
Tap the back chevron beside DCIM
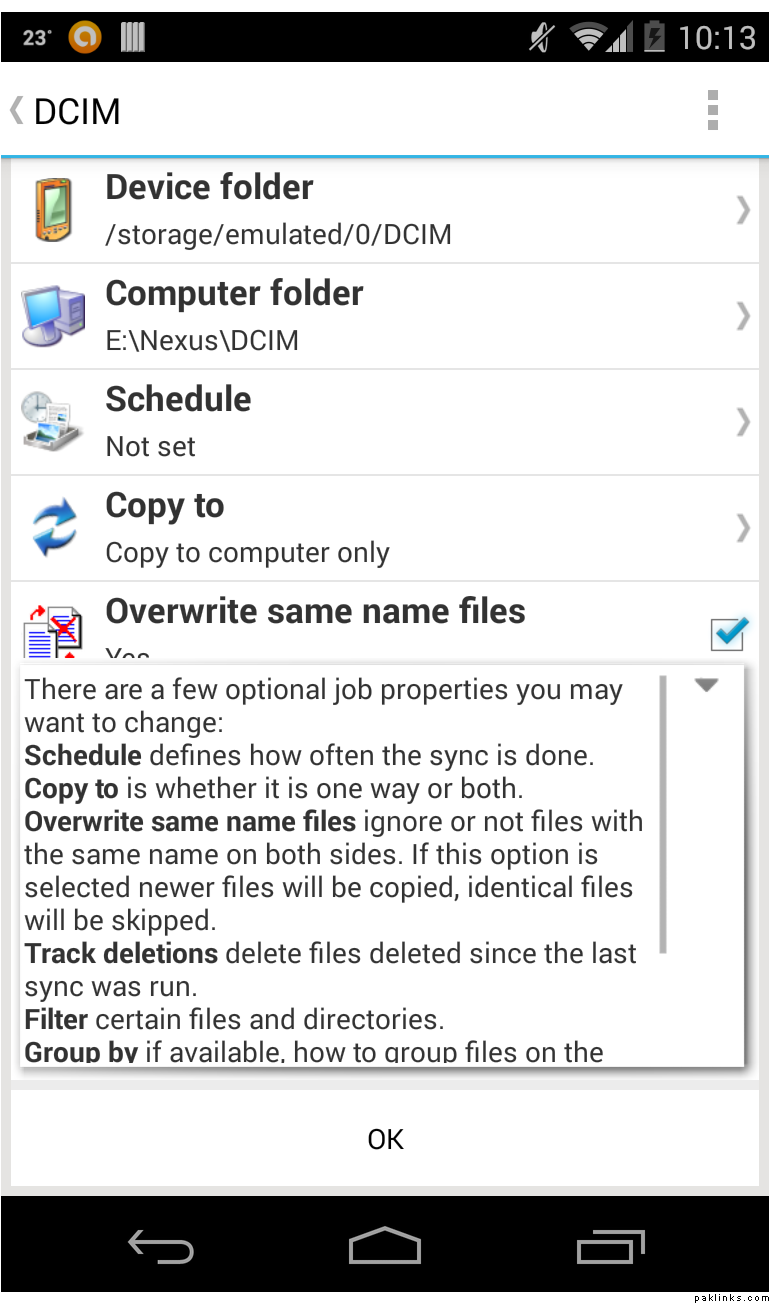(x=16, y=110)
